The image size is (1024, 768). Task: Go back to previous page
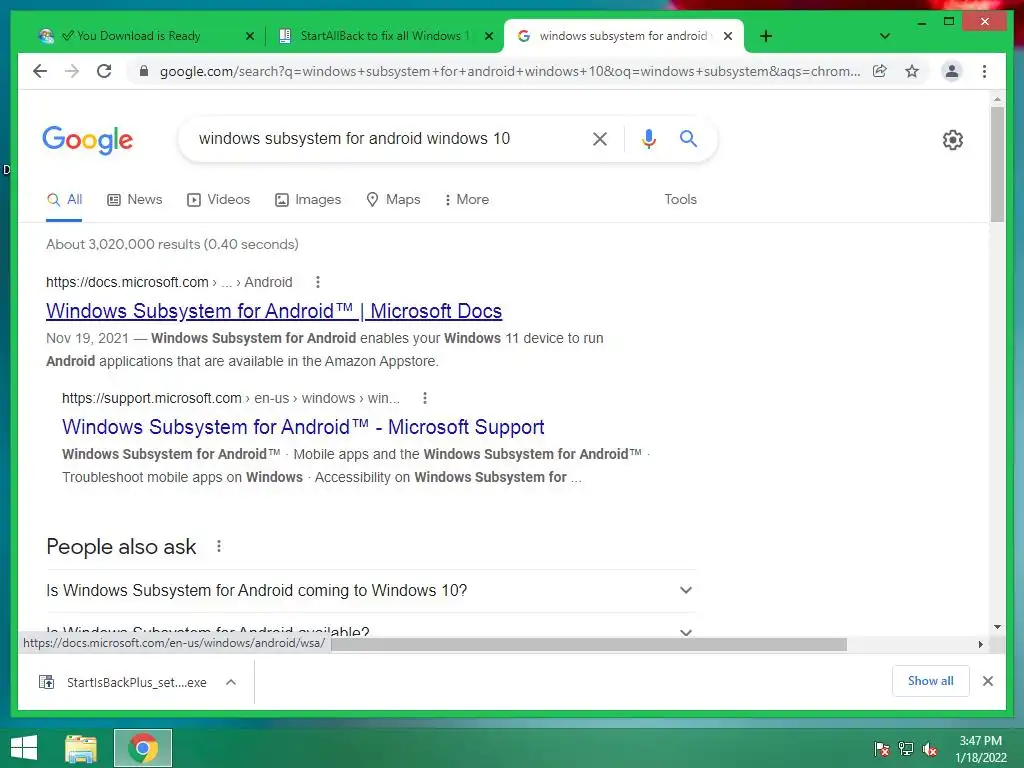[40, 71]
